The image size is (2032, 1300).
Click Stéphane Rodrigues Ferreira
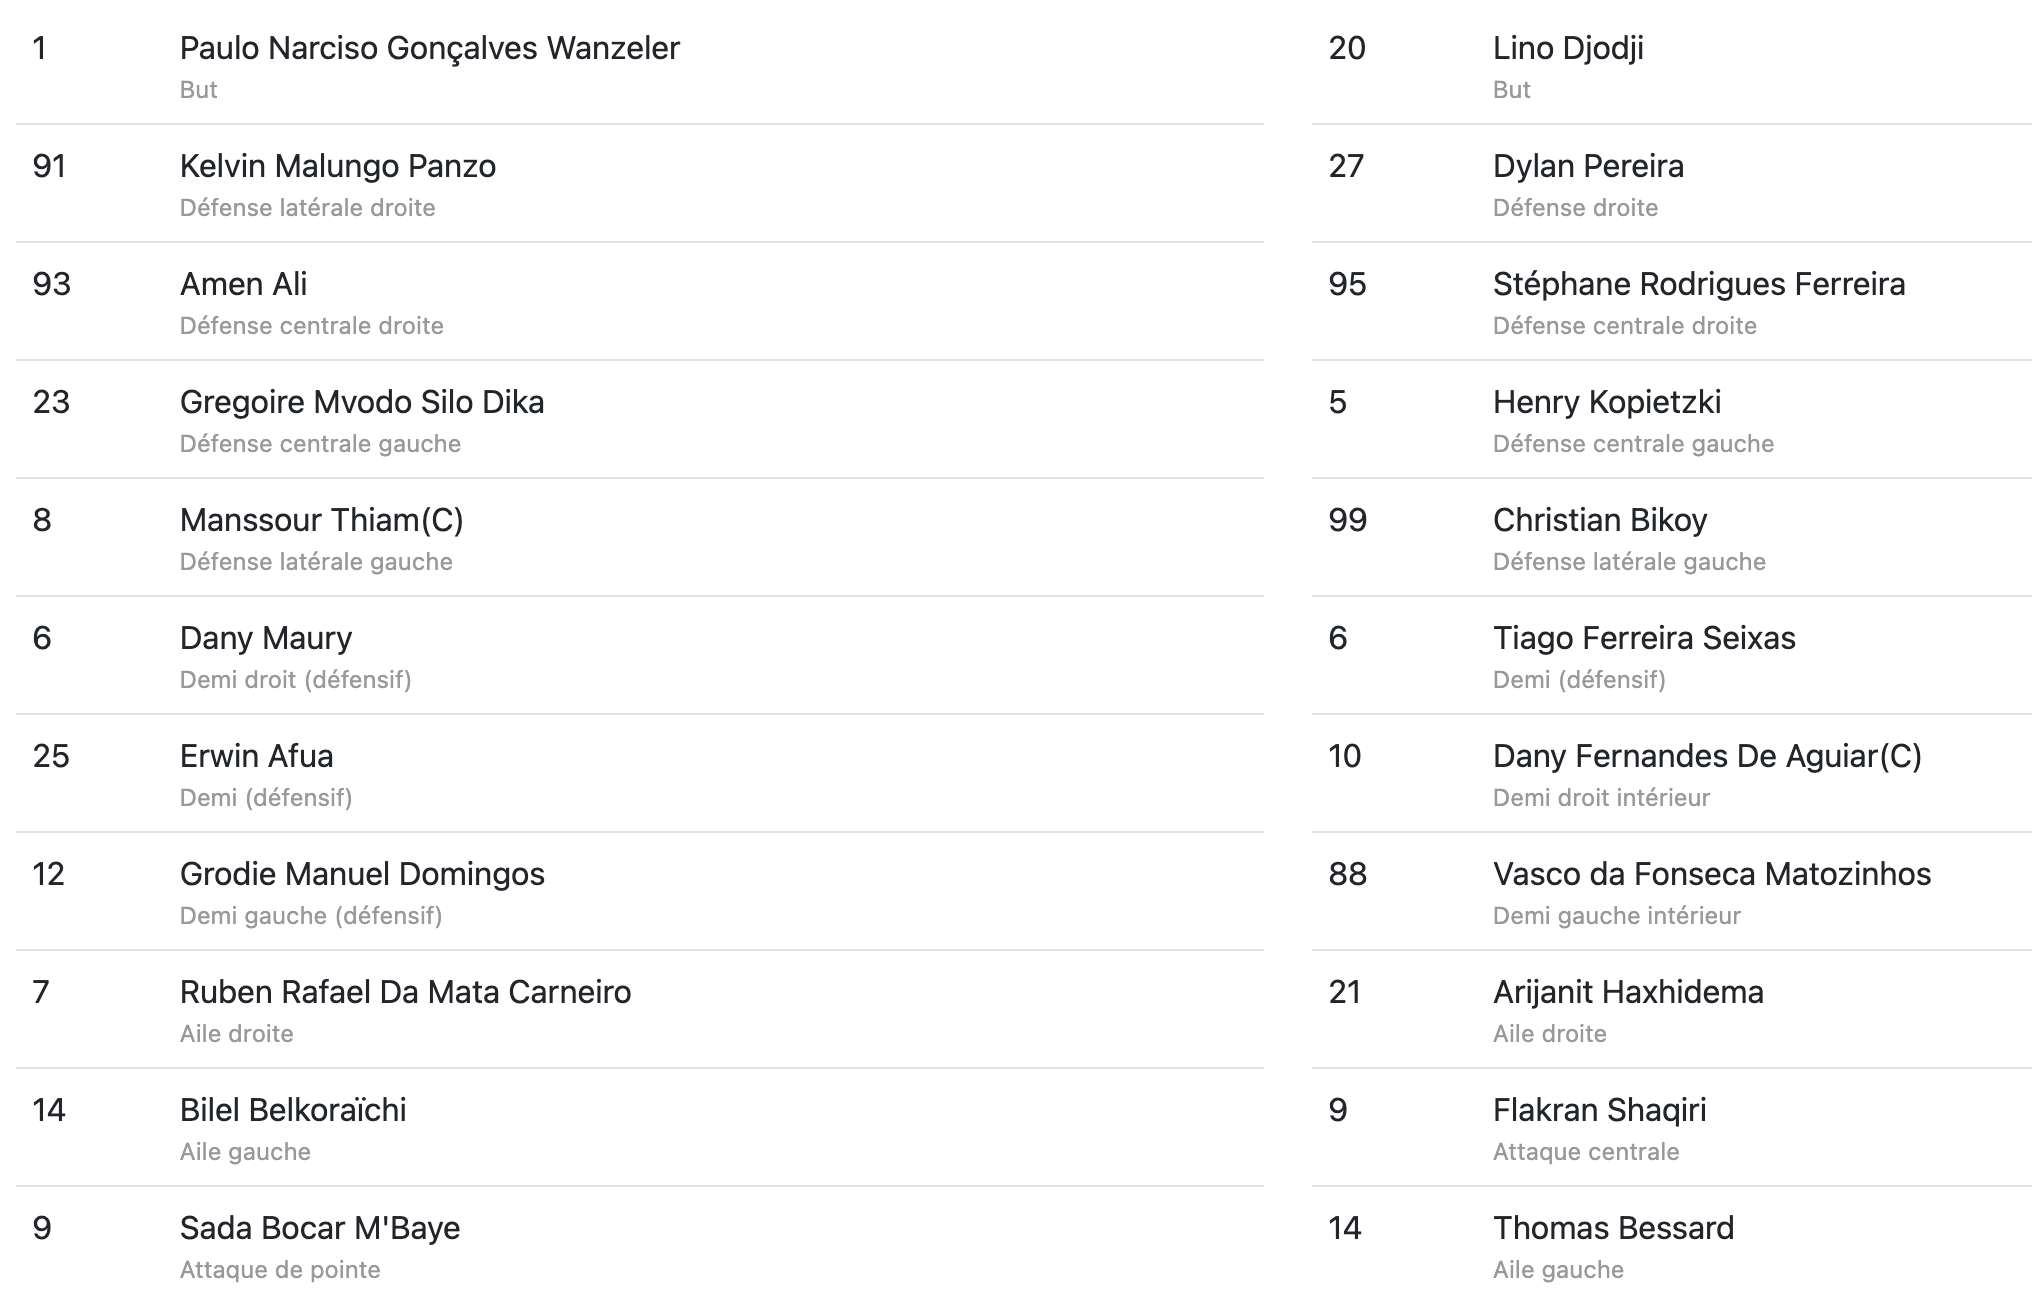coord(1672,302)
